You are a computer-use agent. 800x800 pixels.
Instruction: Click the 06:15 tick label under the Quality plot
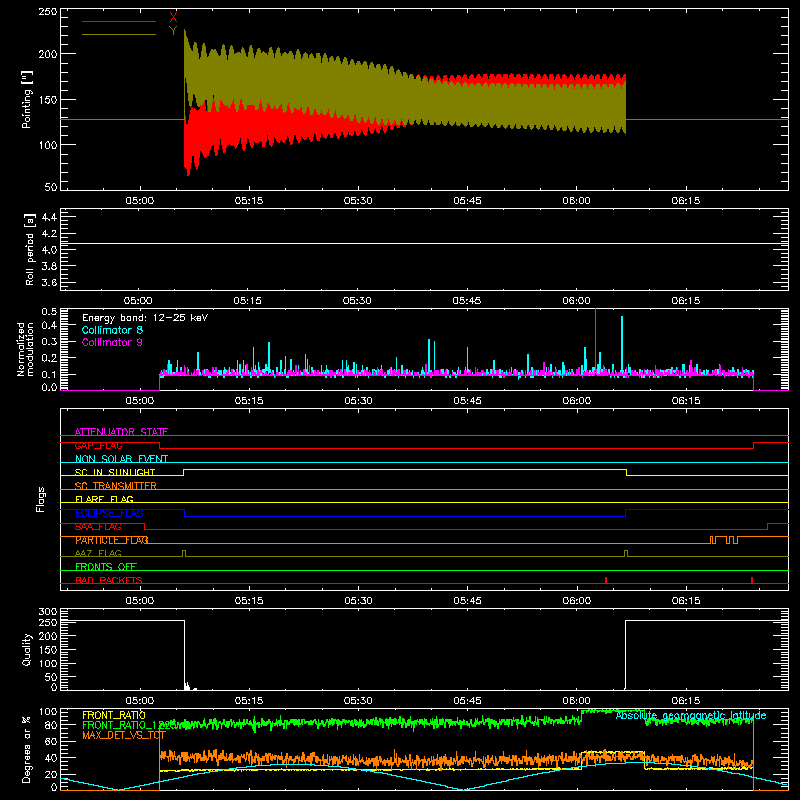click(x=686, y=701)
